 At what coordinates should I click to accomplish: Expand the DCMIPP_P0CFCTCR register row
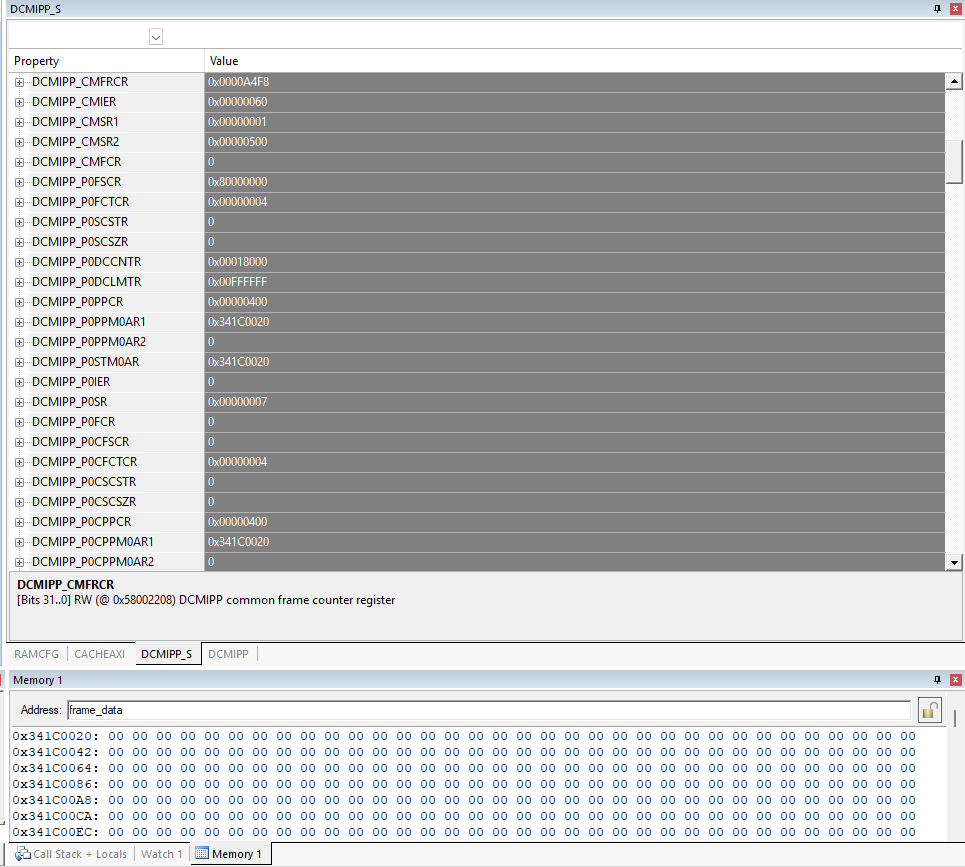click(x=20, y=462)
